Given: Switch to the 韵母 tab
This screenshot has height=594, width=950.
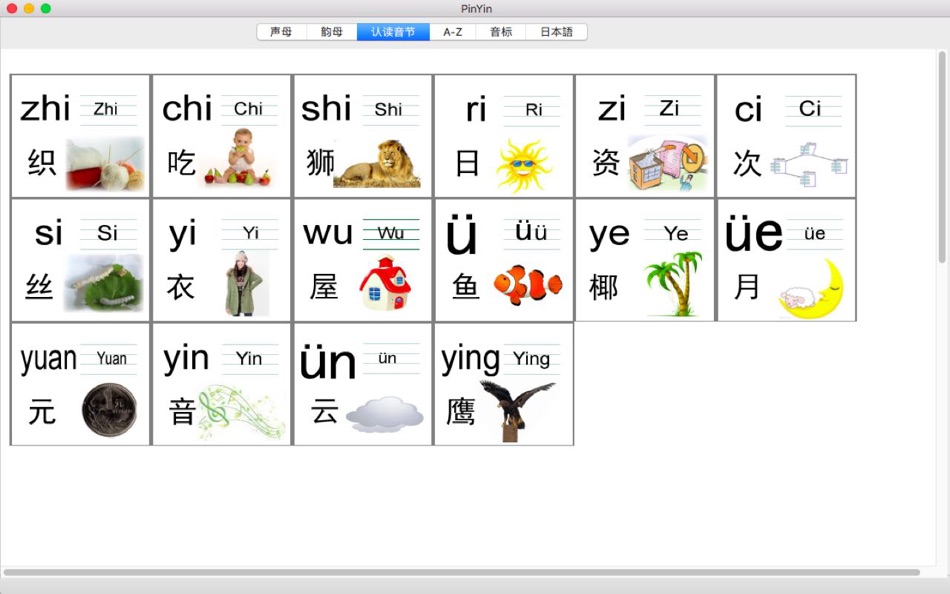Looking at the screenshot, I should (x=331, y=32).
